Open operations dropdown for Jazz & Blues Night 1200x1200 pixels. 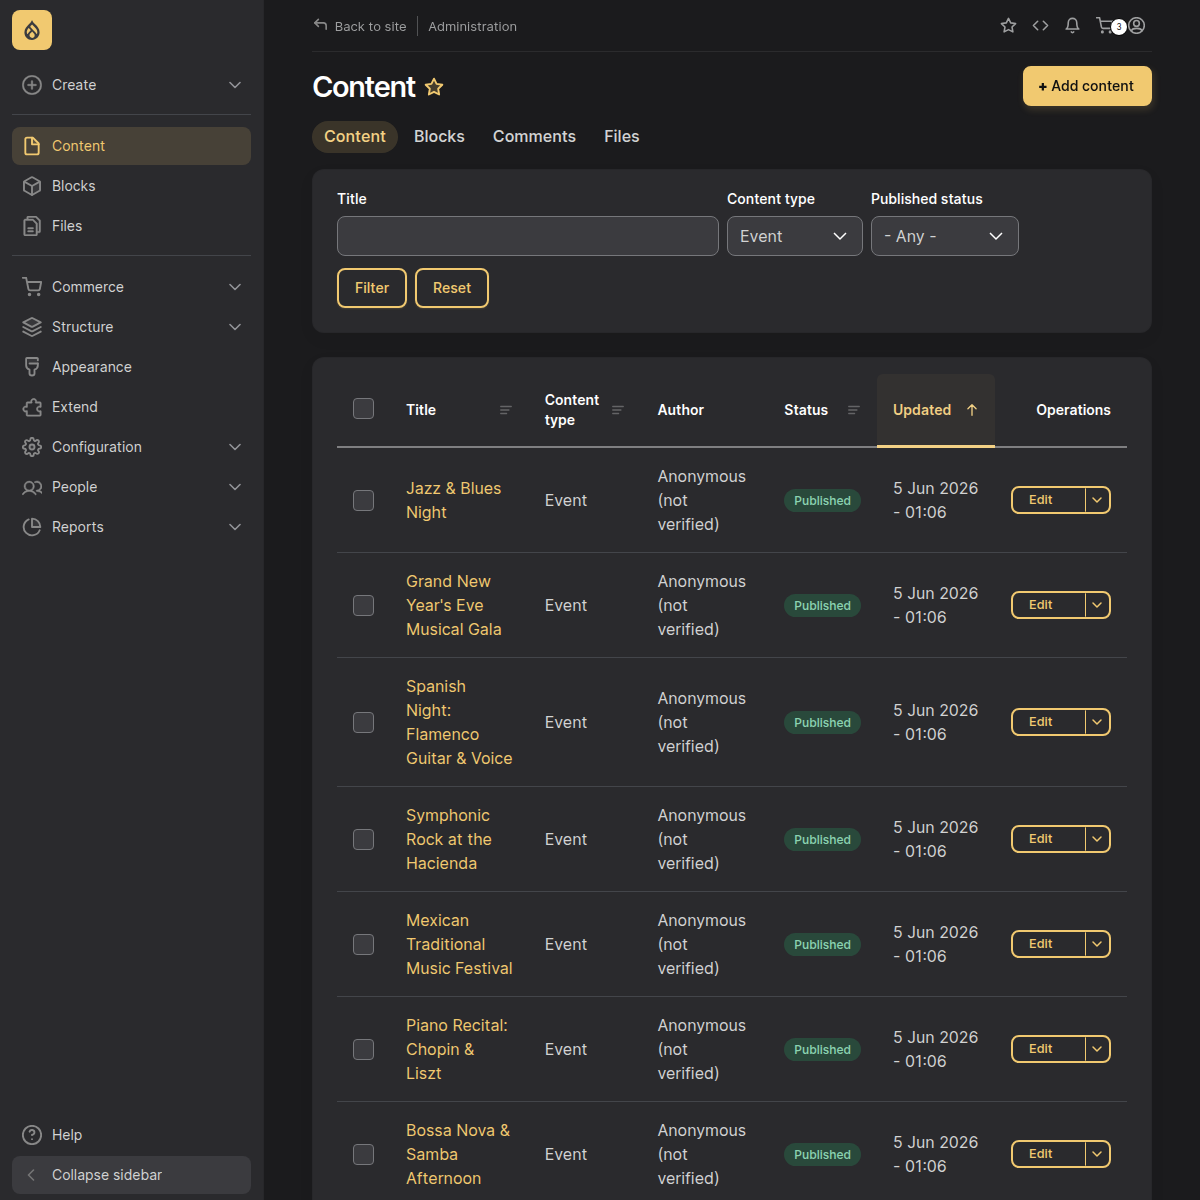1098,500
